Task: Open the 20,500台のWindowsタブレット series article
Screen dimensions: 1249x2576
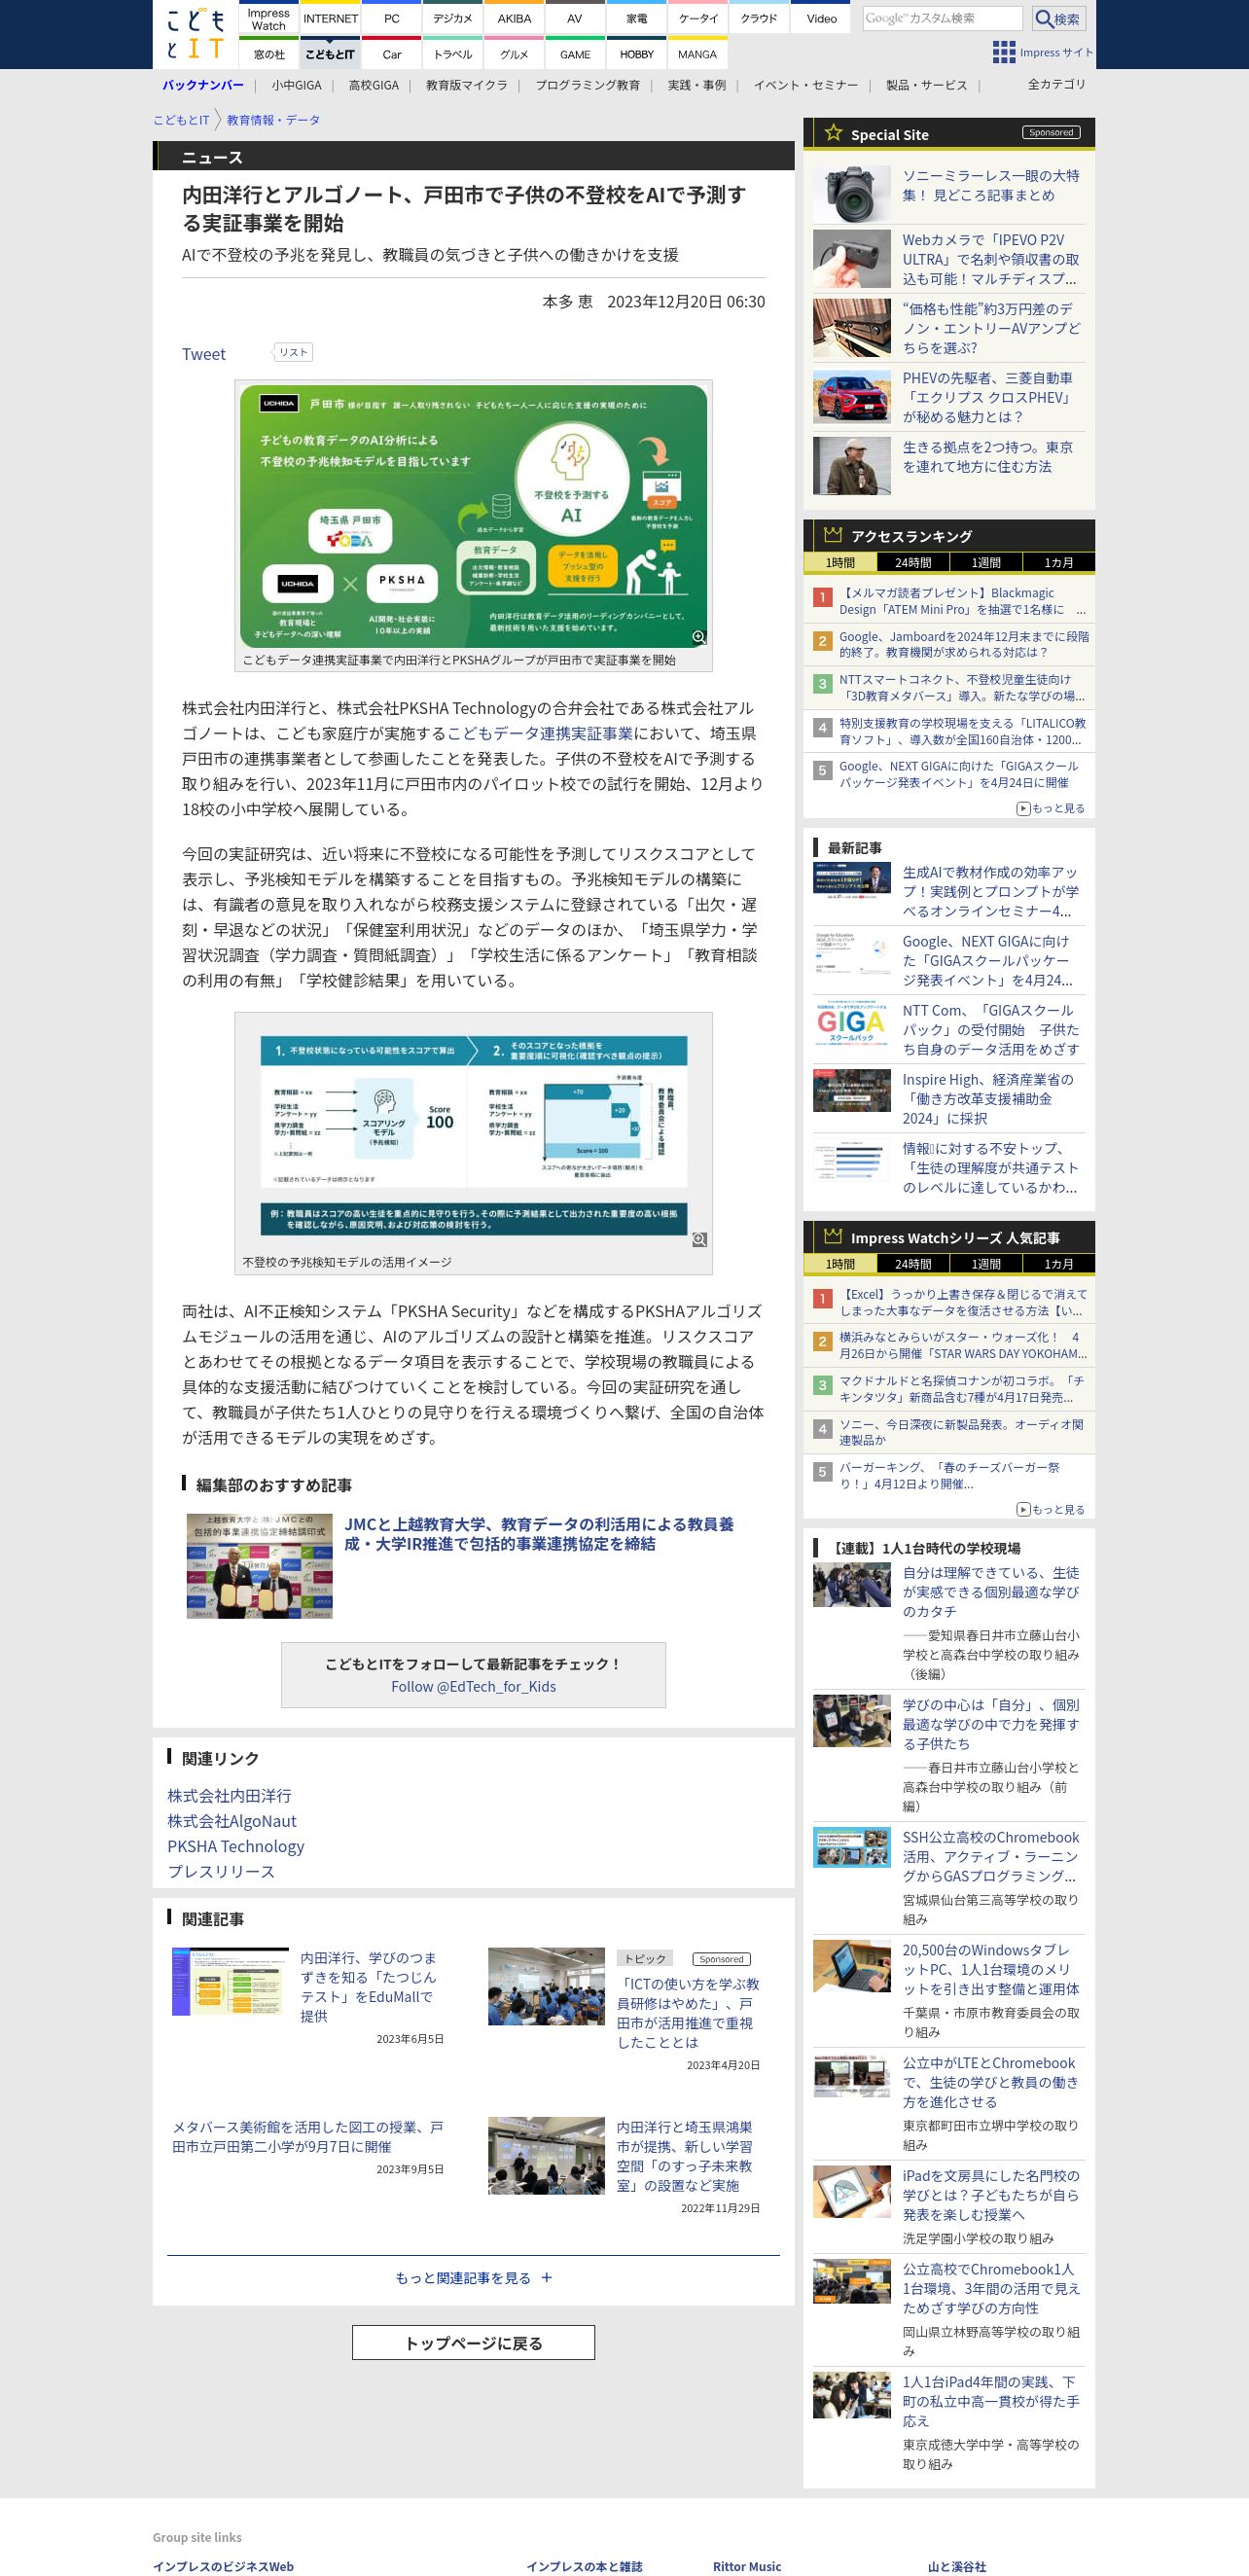Action: click(x=991, y=1969)
